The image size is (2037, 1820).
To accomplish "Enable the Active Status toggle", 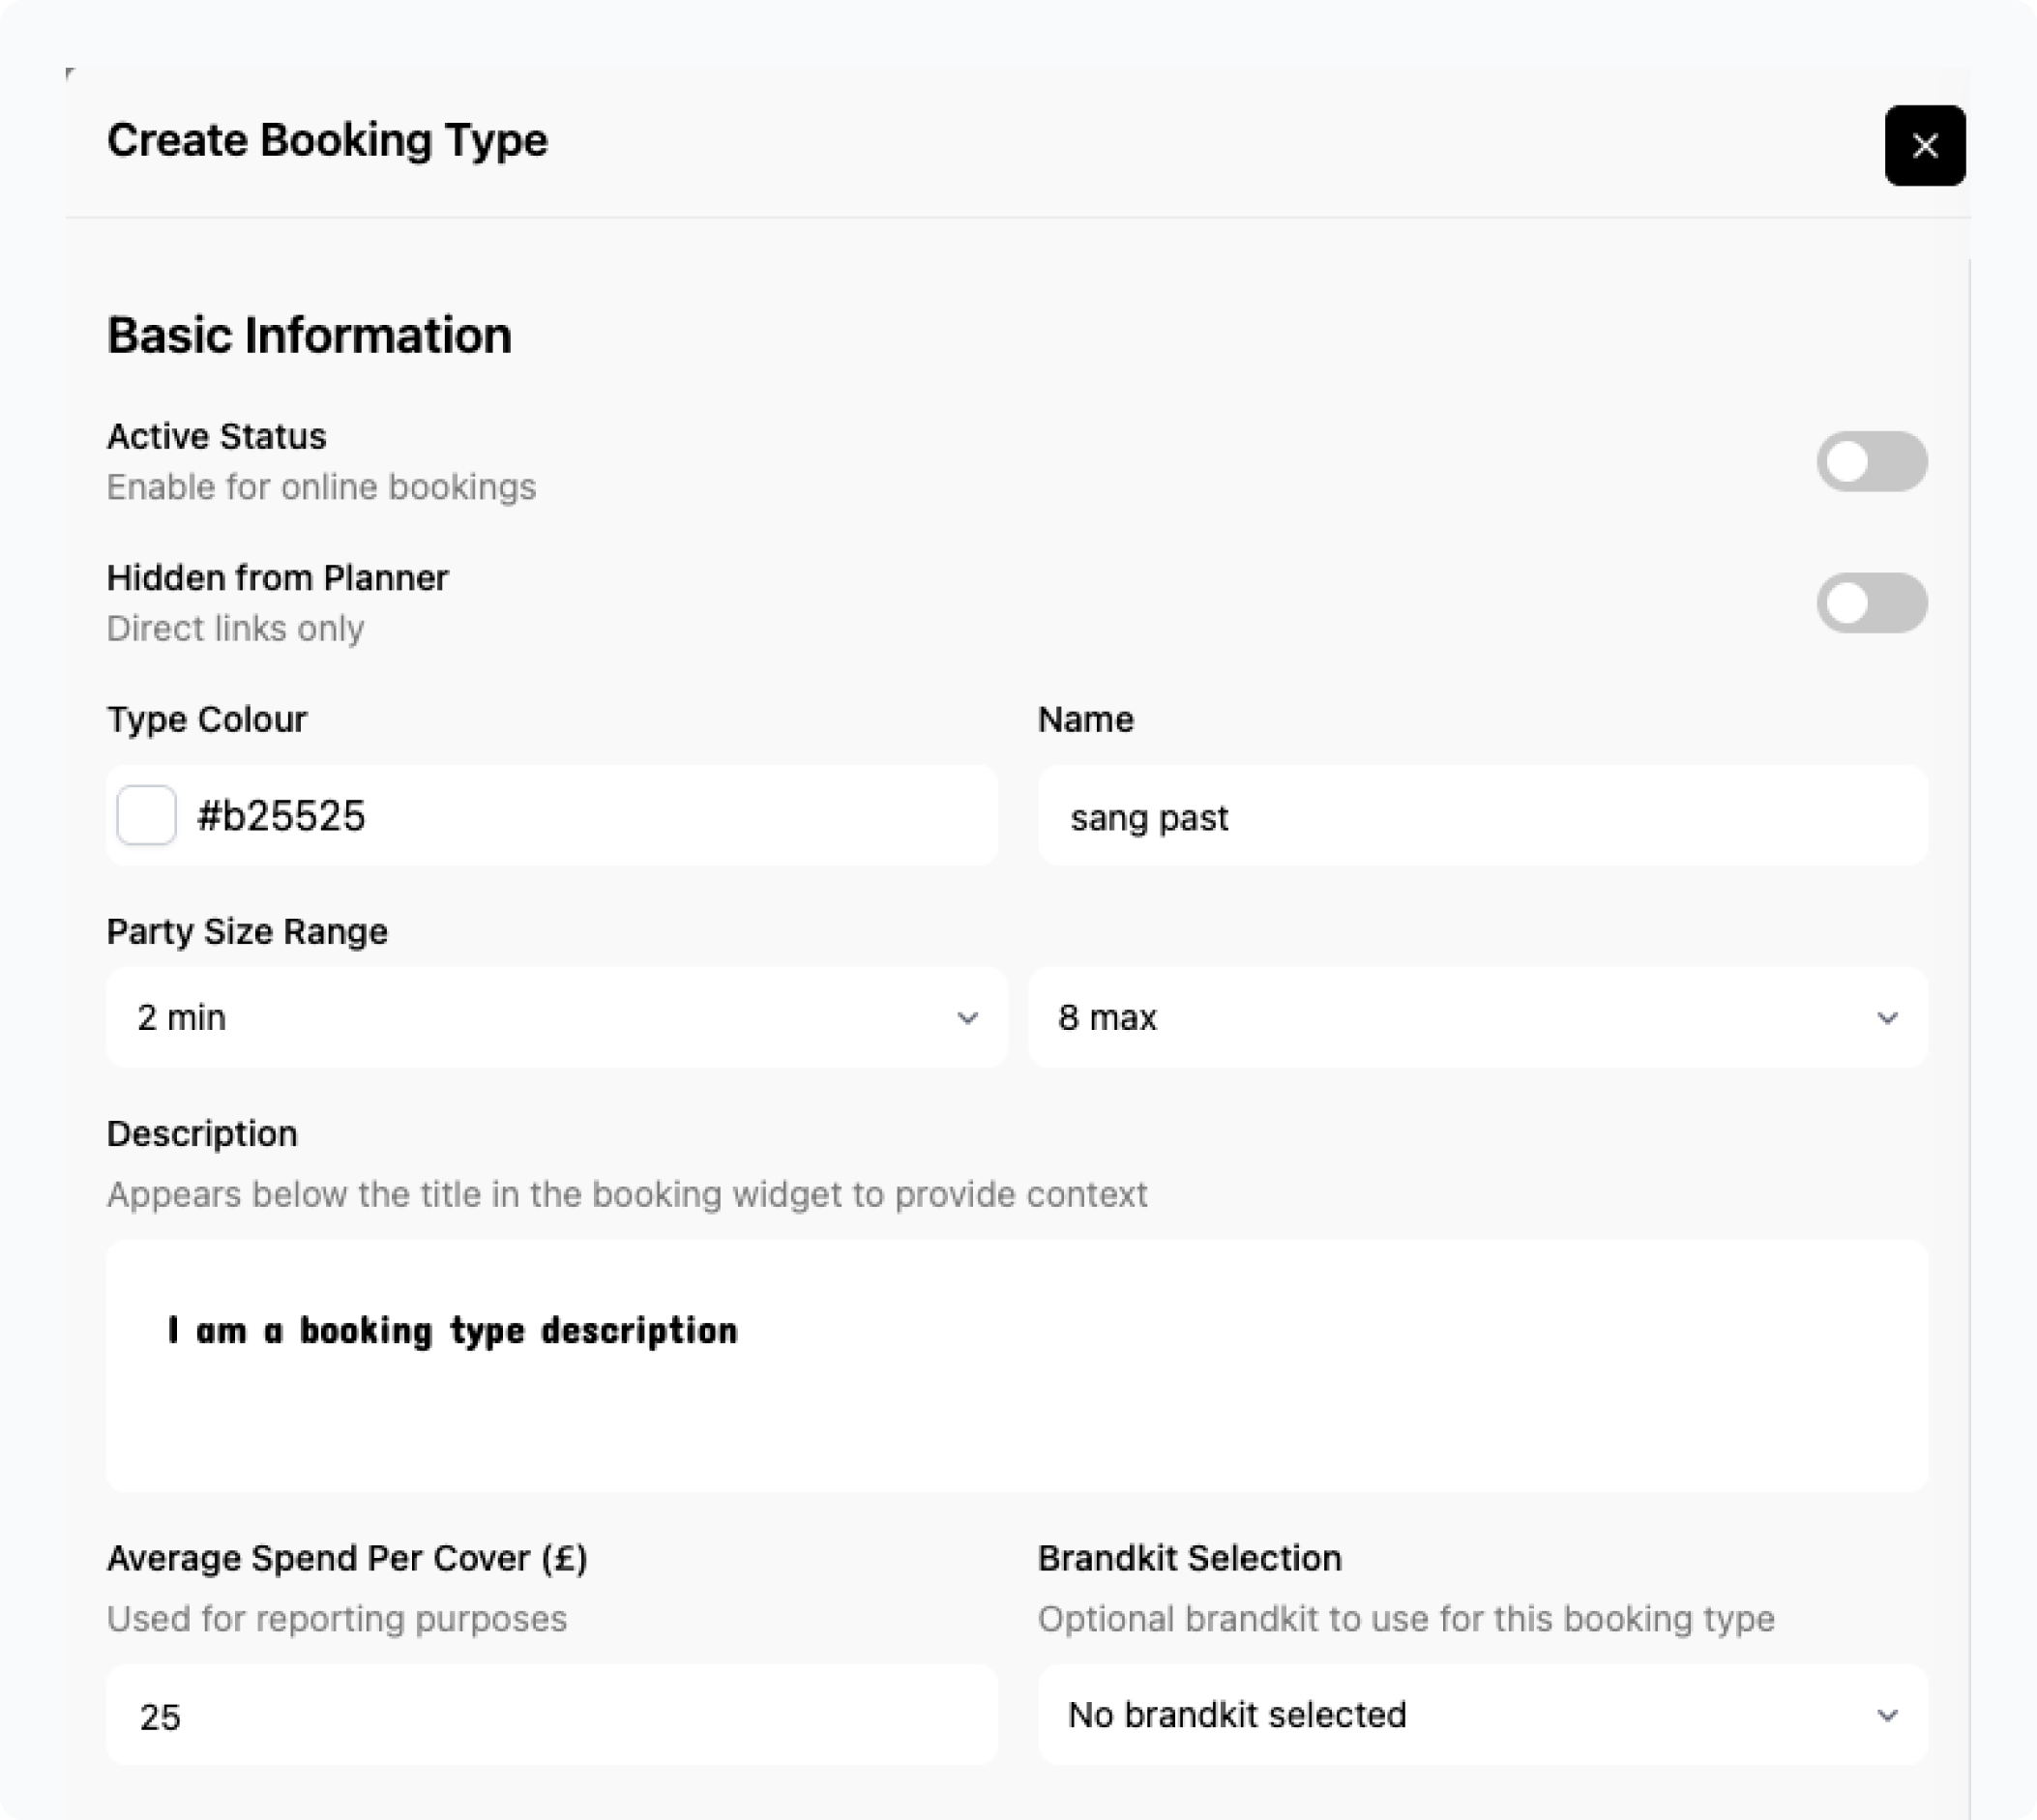I will (1871, 461).
